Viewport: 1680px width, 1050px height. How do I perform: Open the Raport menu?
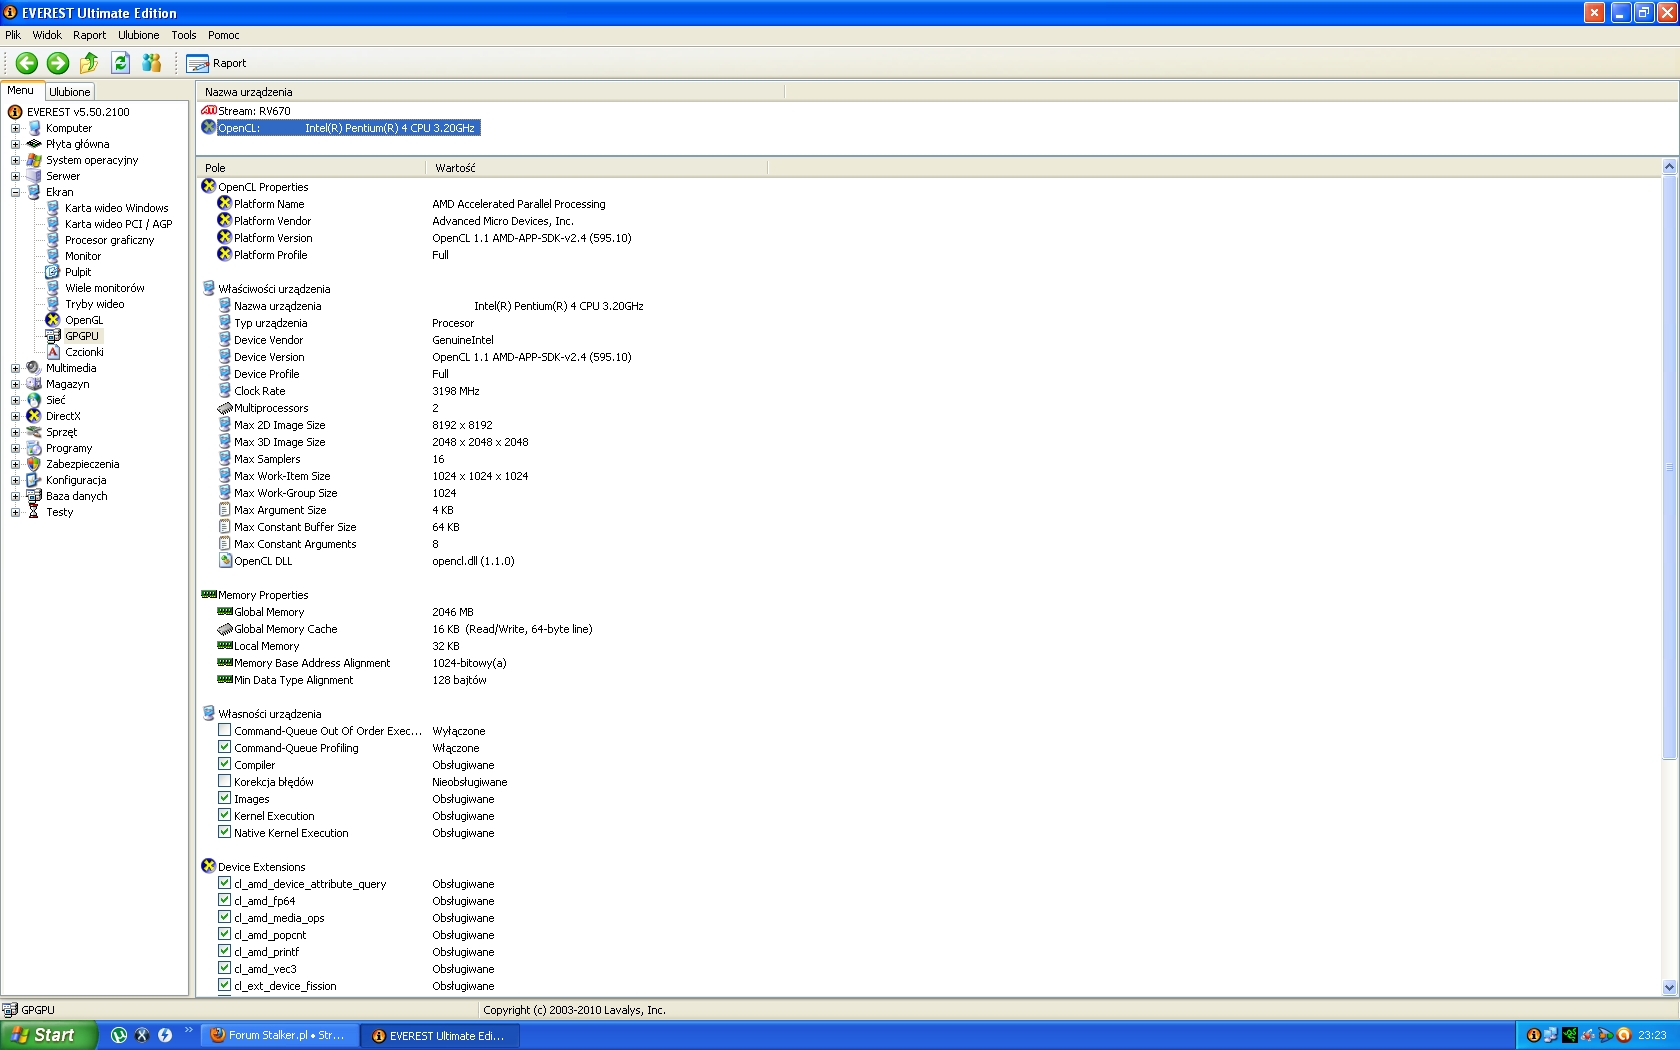pos(89,35)
